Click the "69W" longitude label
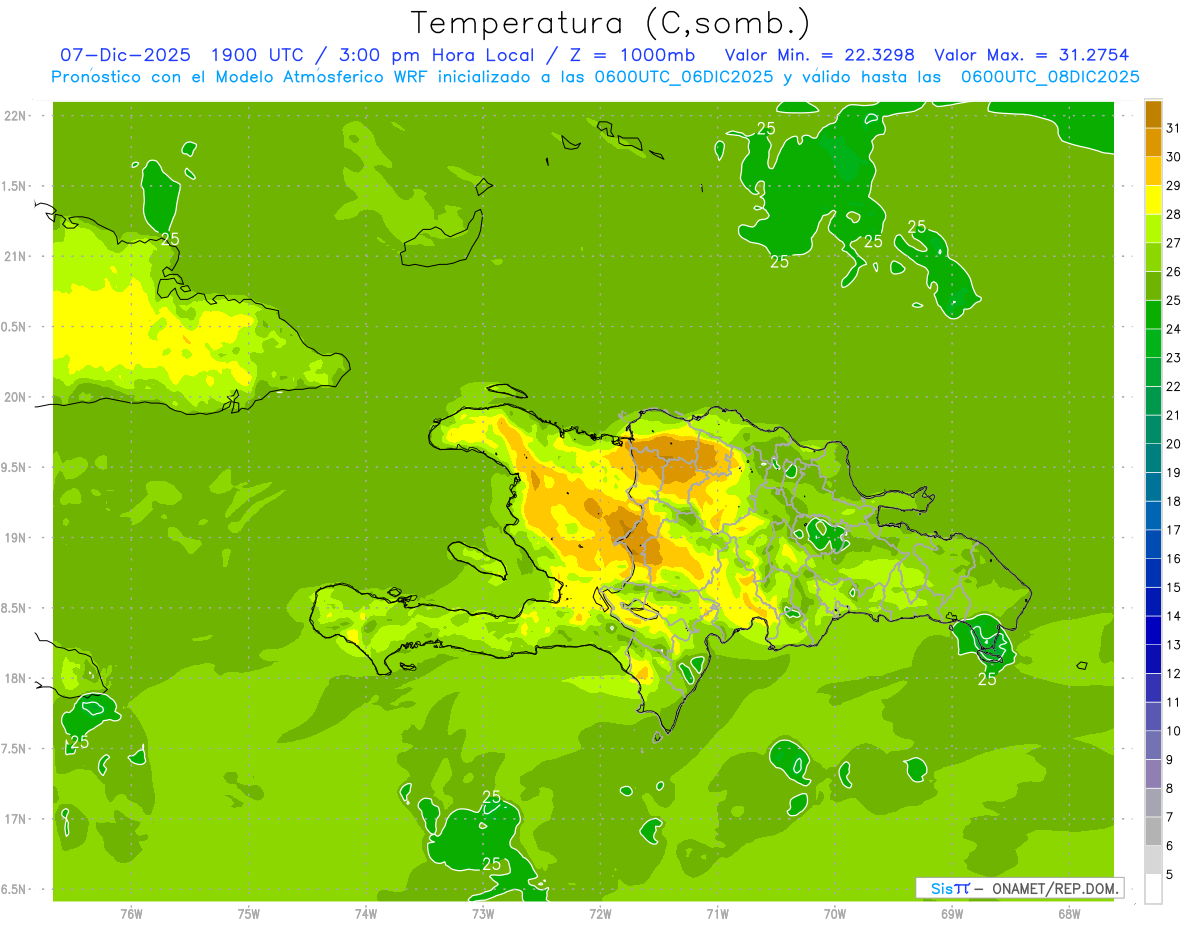Screen dimensions: 1200x927 click(x=952, y=913)
